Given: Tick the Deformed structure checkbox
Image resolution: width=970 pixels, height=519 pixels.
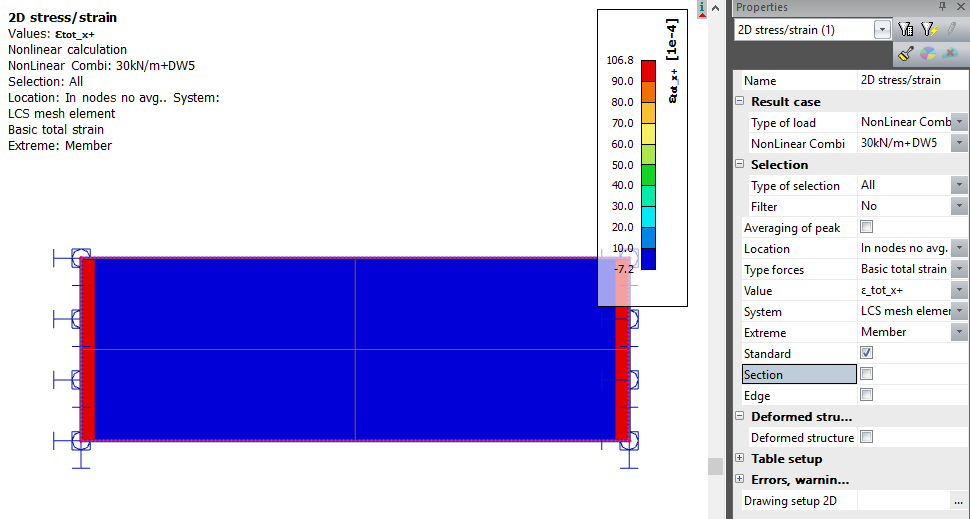Looking at the screenshot, I should (866, 437).
